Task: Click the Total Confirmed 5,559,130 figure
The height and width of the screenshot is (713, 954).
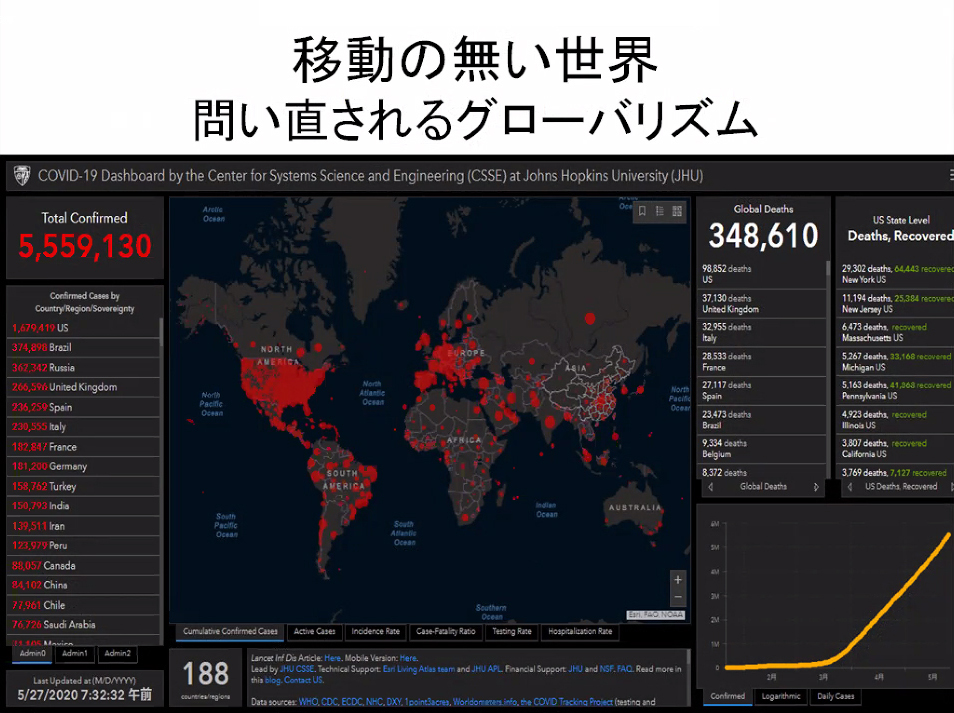Action: tap(85, 246)
